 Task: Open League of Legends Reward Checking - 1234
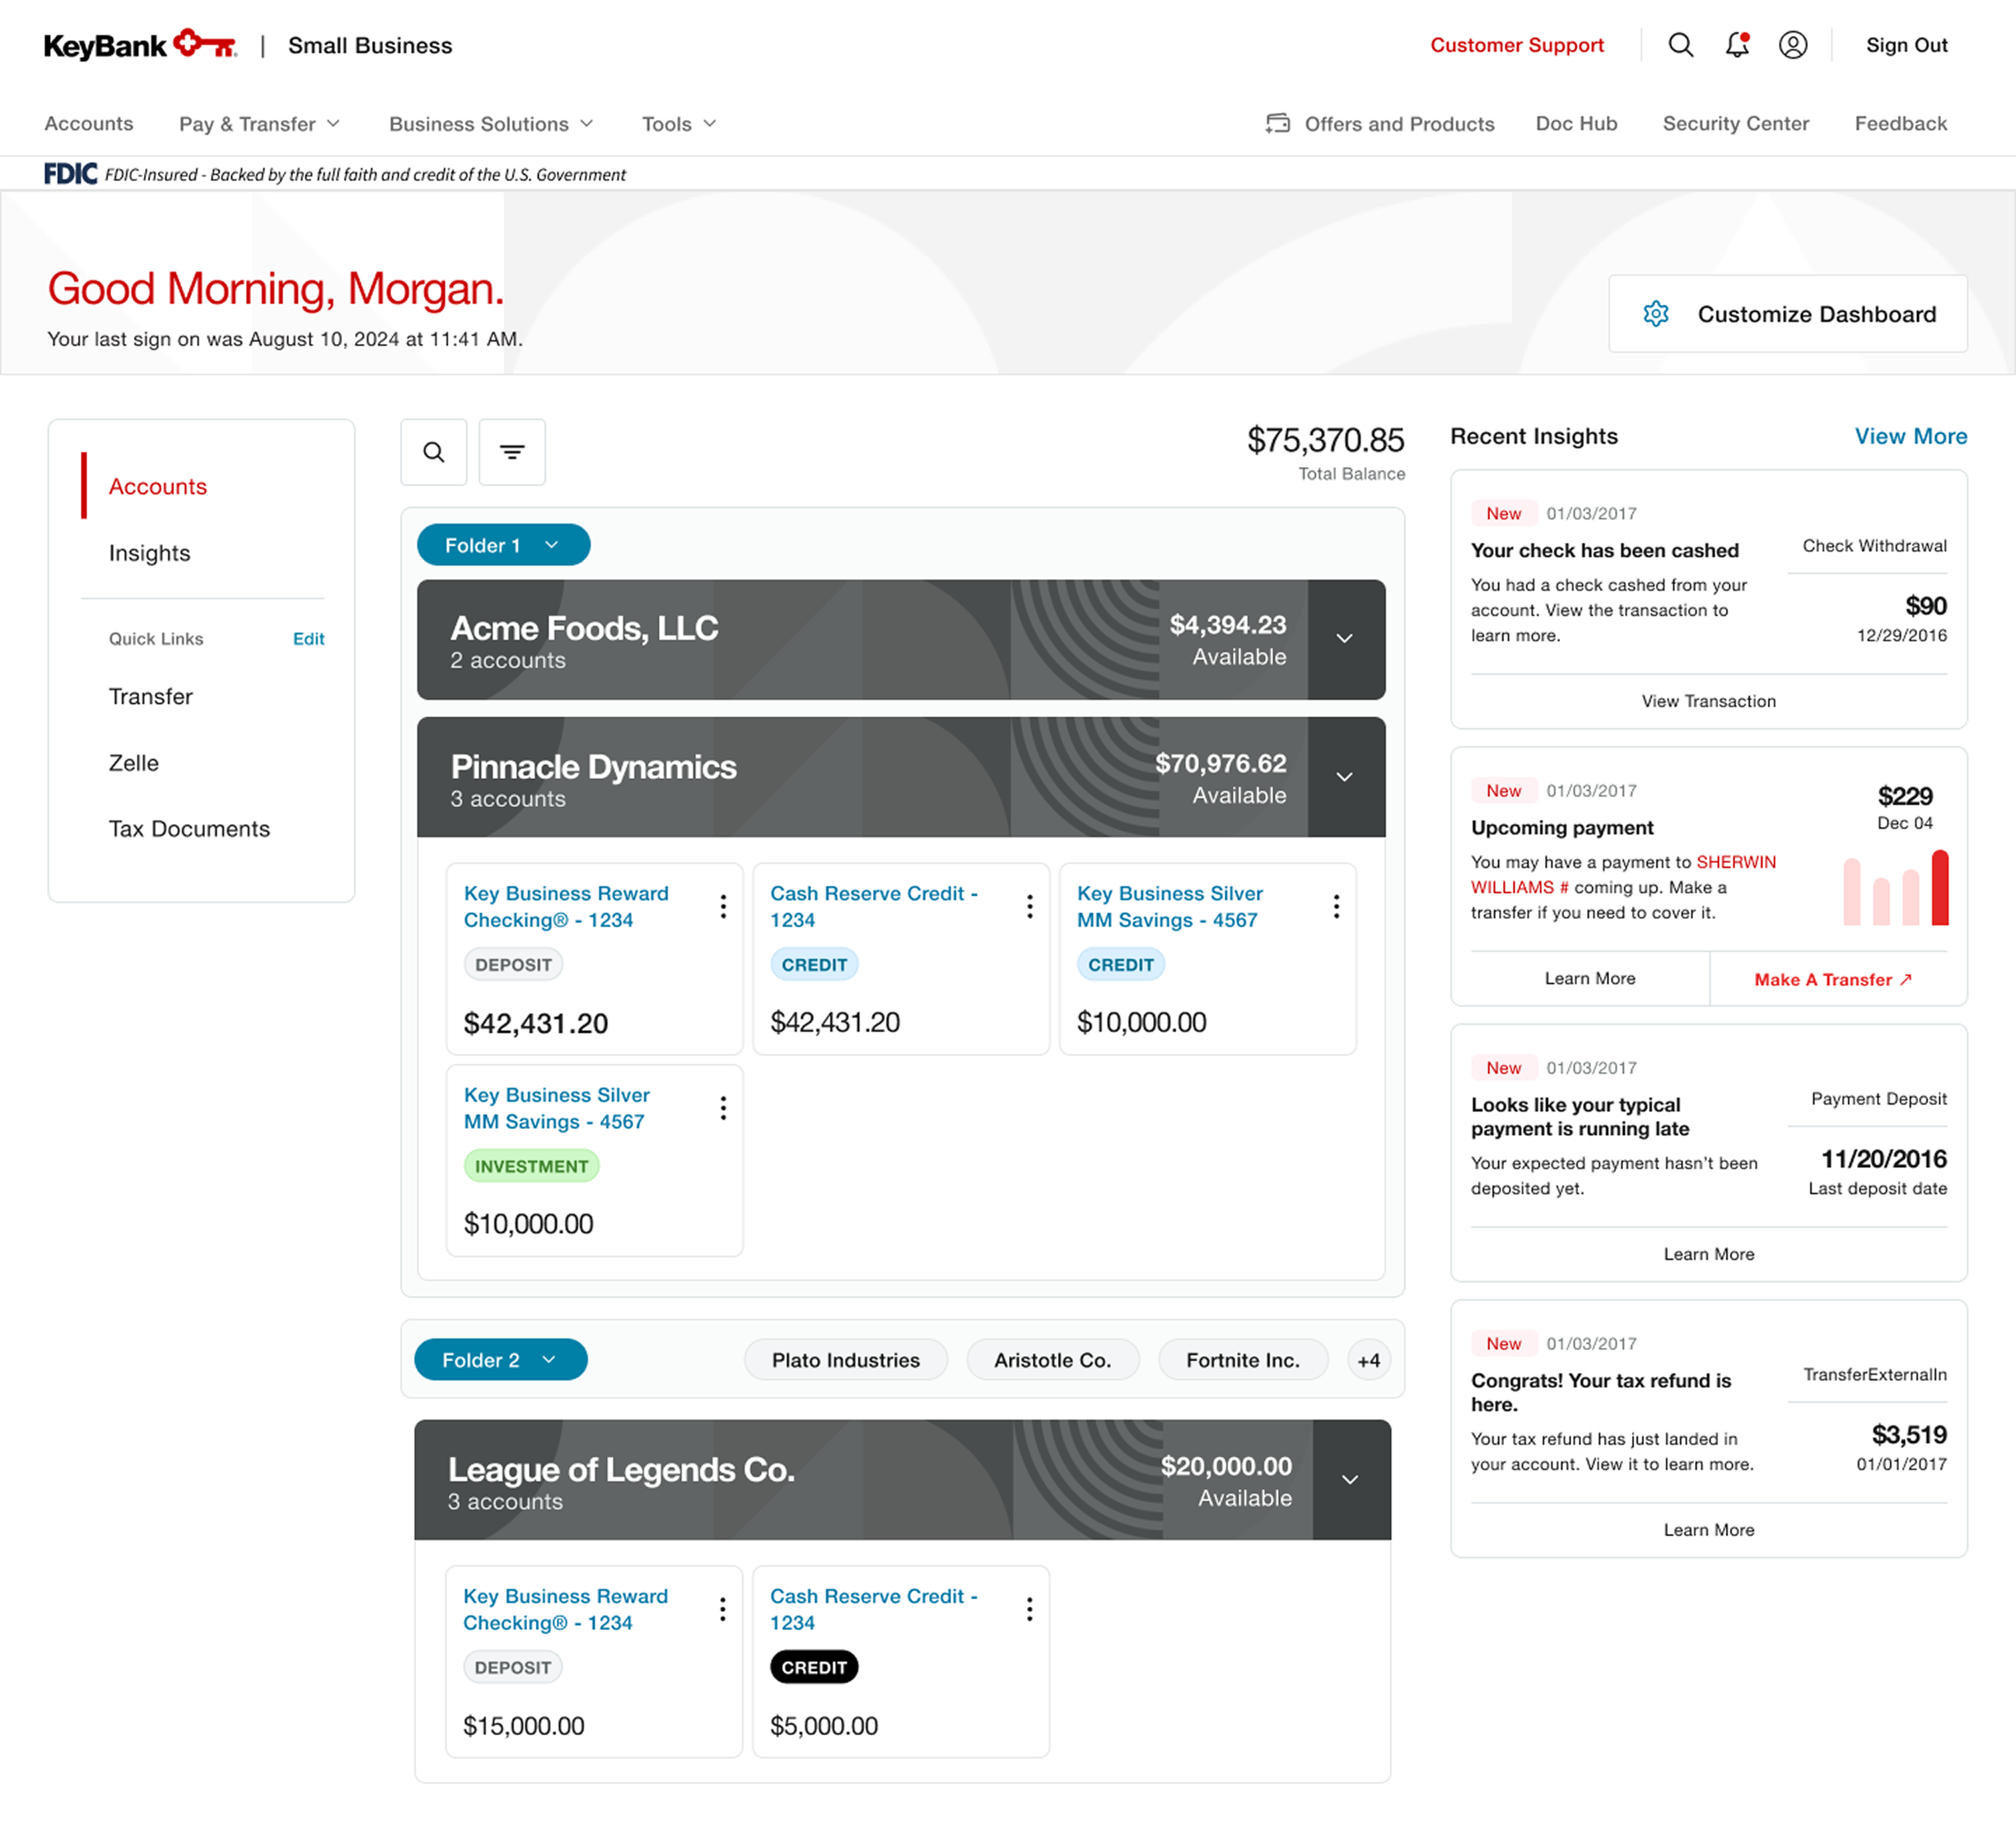click(565, 1610)
